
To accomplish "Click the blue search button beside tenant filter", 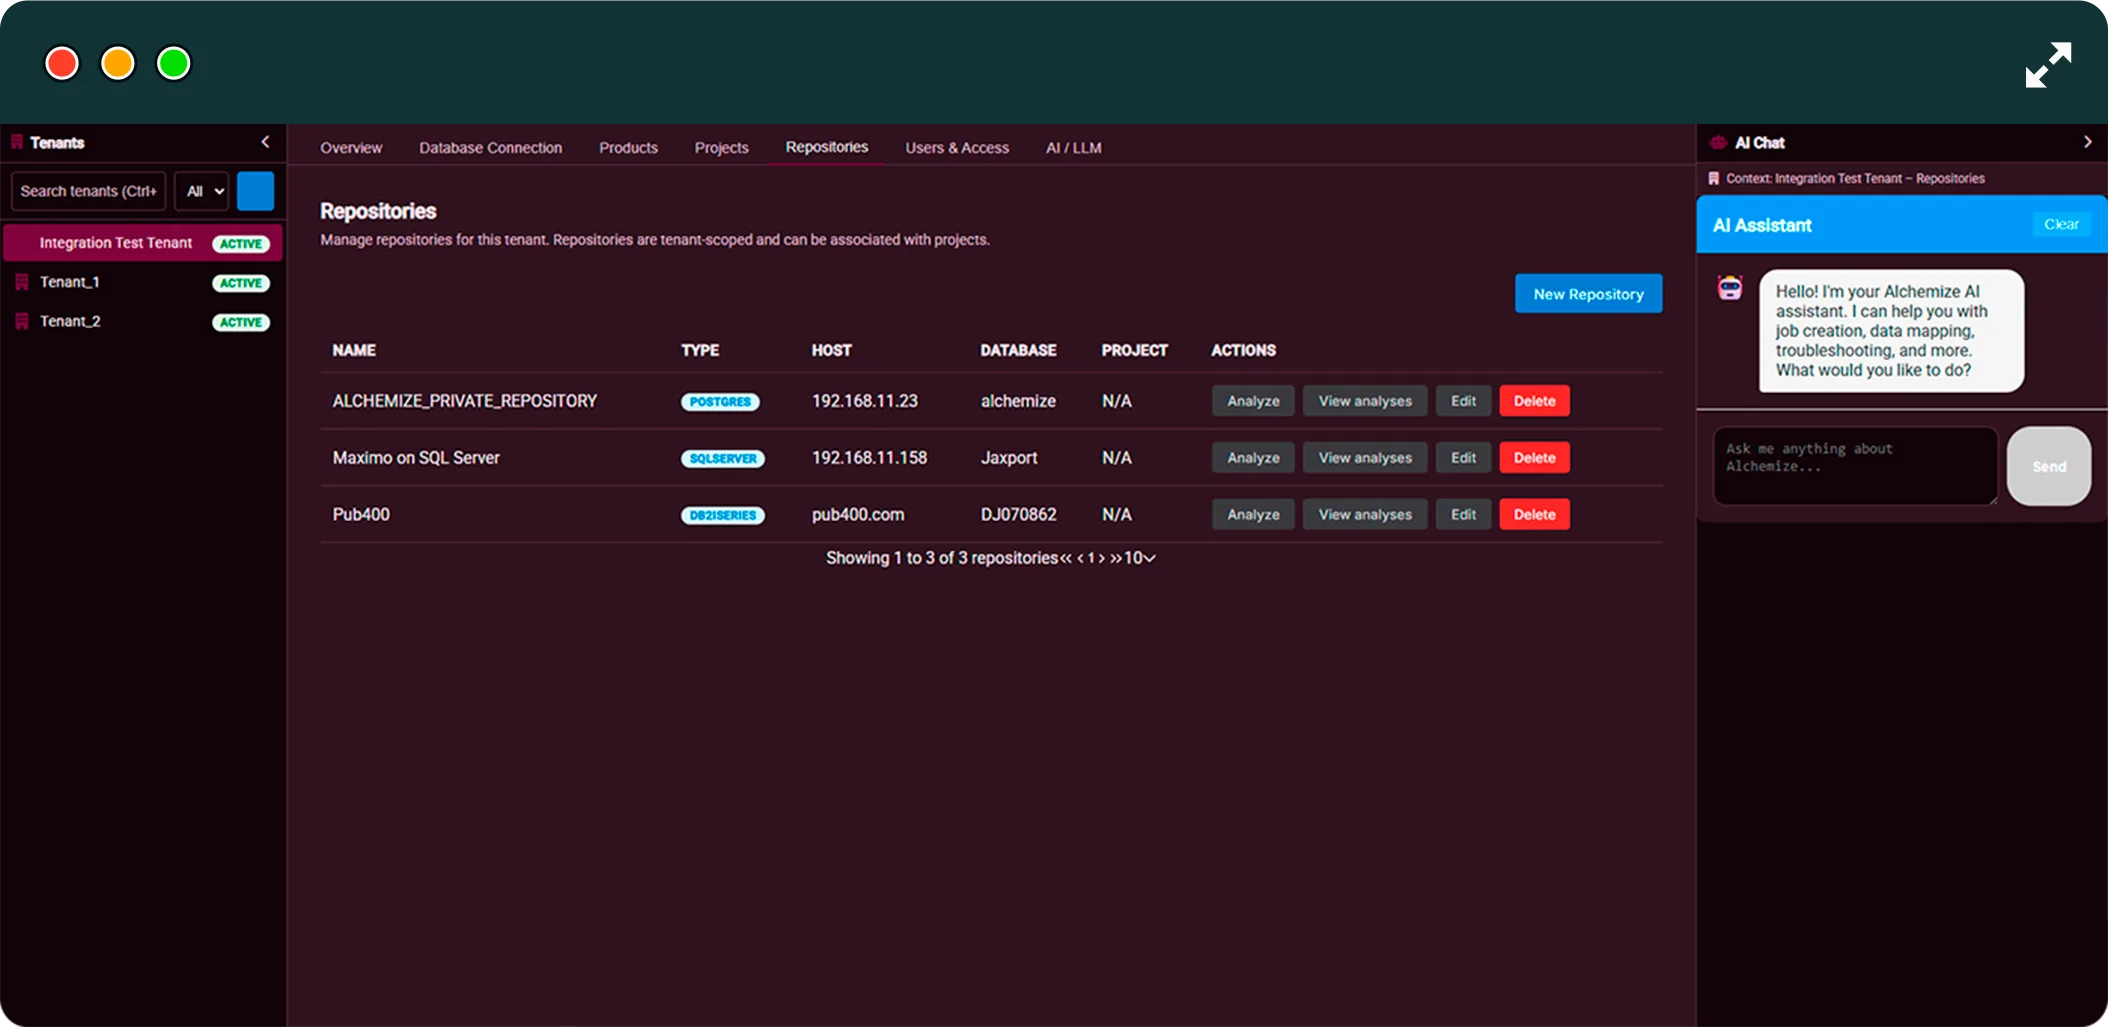I will tap(255, 191).
